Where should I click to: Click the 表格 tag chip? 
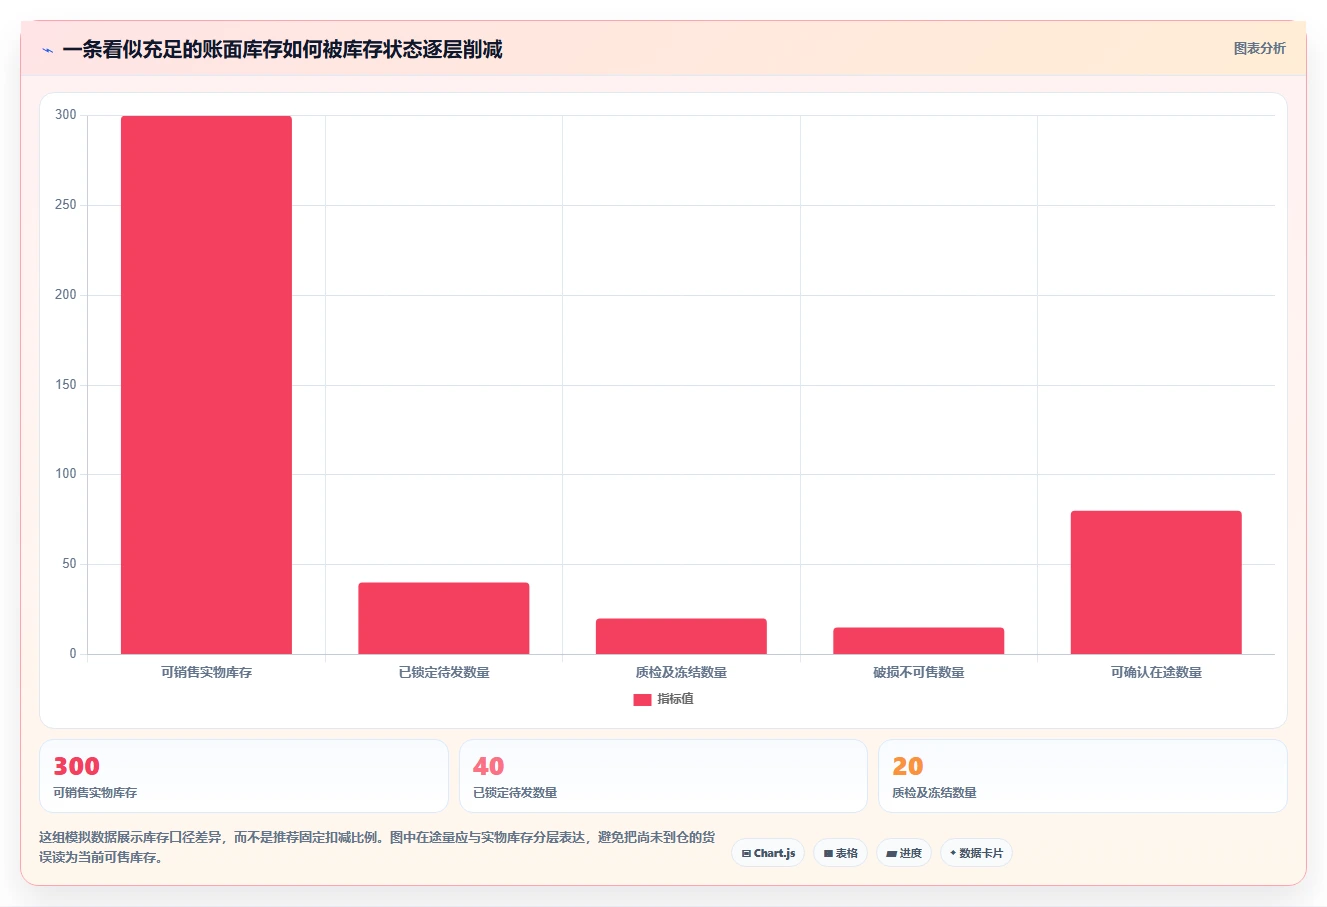[x=840, y=853]
